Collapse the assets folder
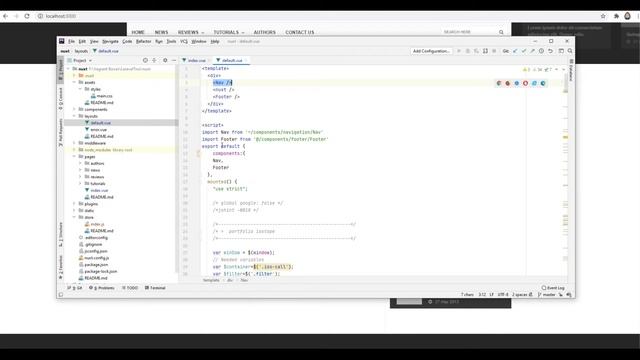The width and height of the screenshot is (640, 360). click(74, 82)
